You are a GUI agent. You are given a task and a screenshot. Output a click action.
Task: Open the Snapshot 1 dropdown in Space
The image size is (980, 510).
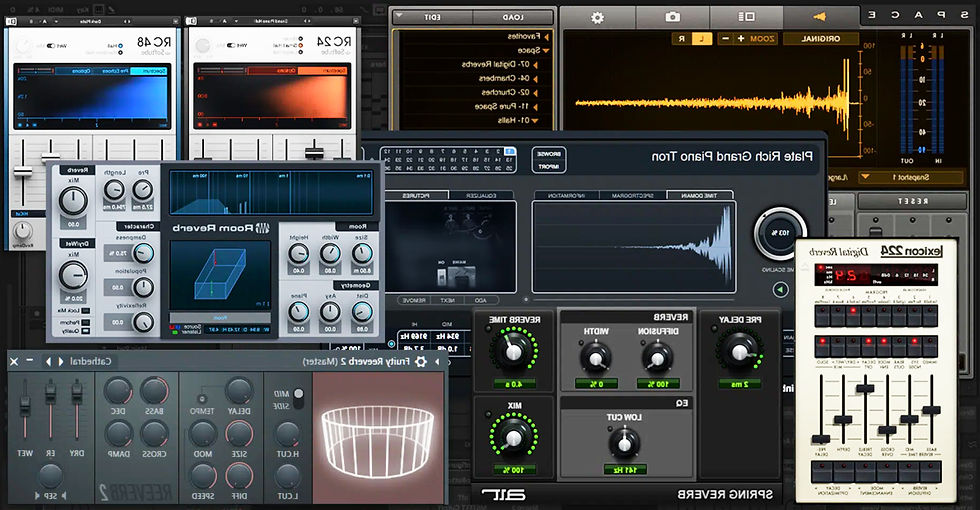910,178
